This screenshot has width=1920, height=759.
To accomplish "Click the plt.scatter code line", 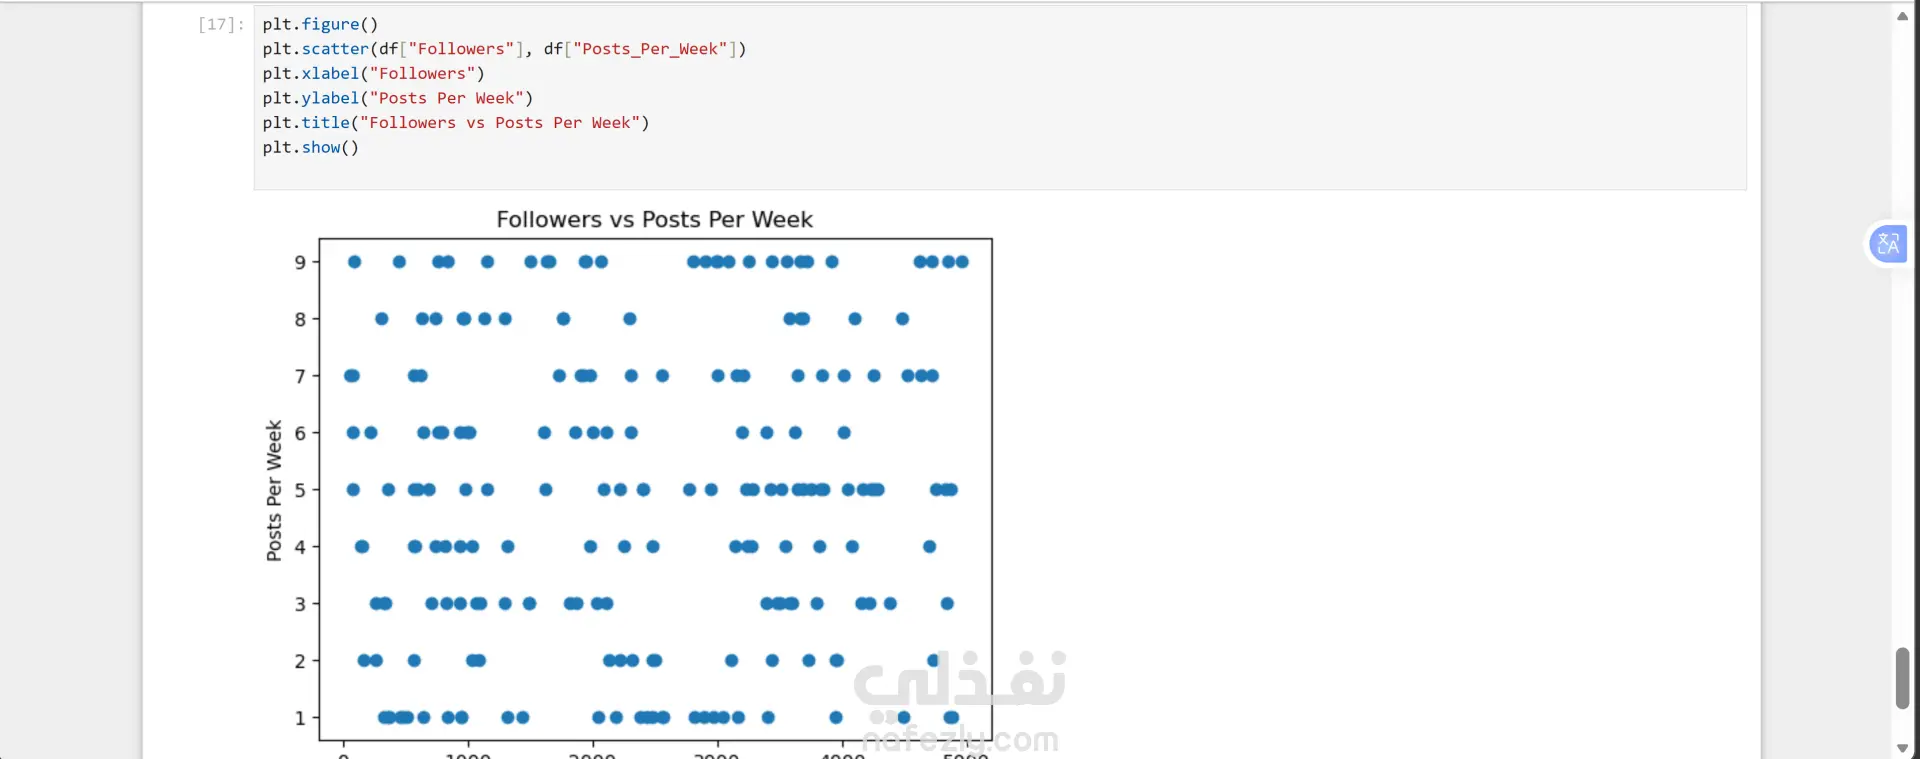I will coord(504,49).
